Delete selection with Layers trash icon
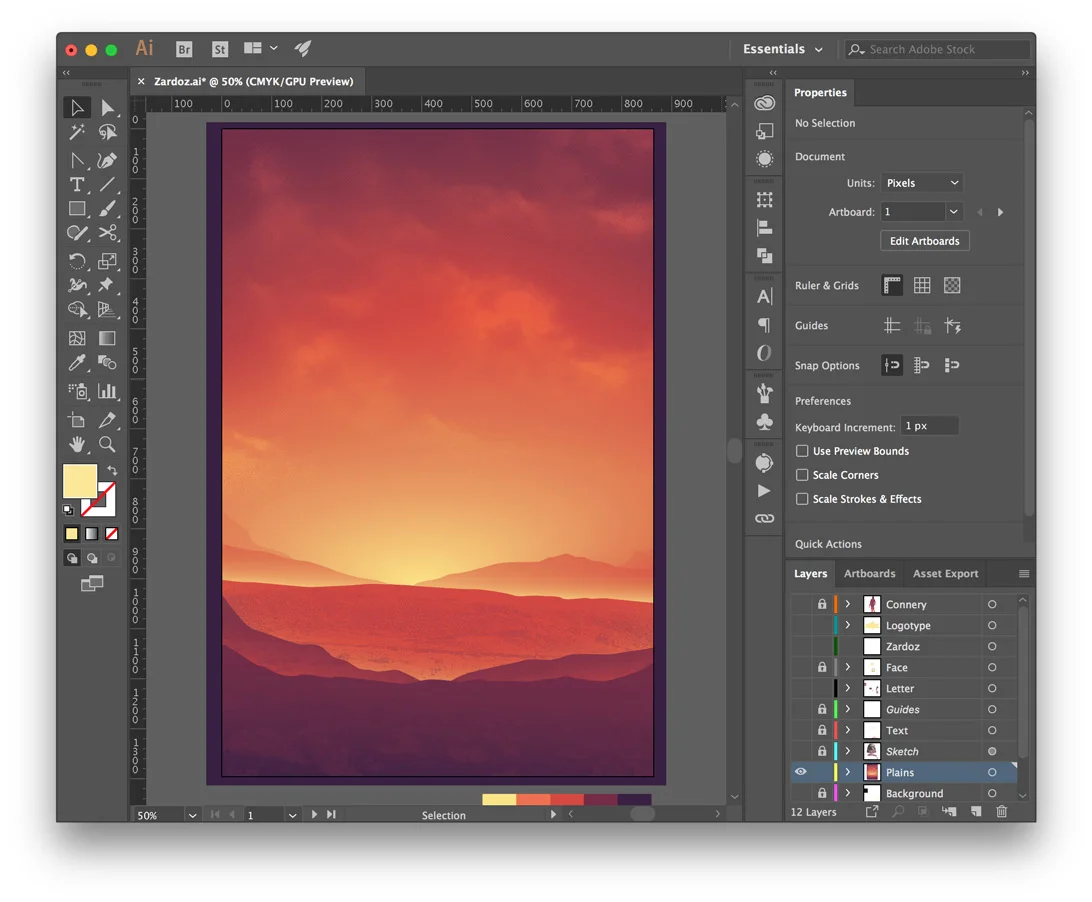 (x=1001, y=811)
